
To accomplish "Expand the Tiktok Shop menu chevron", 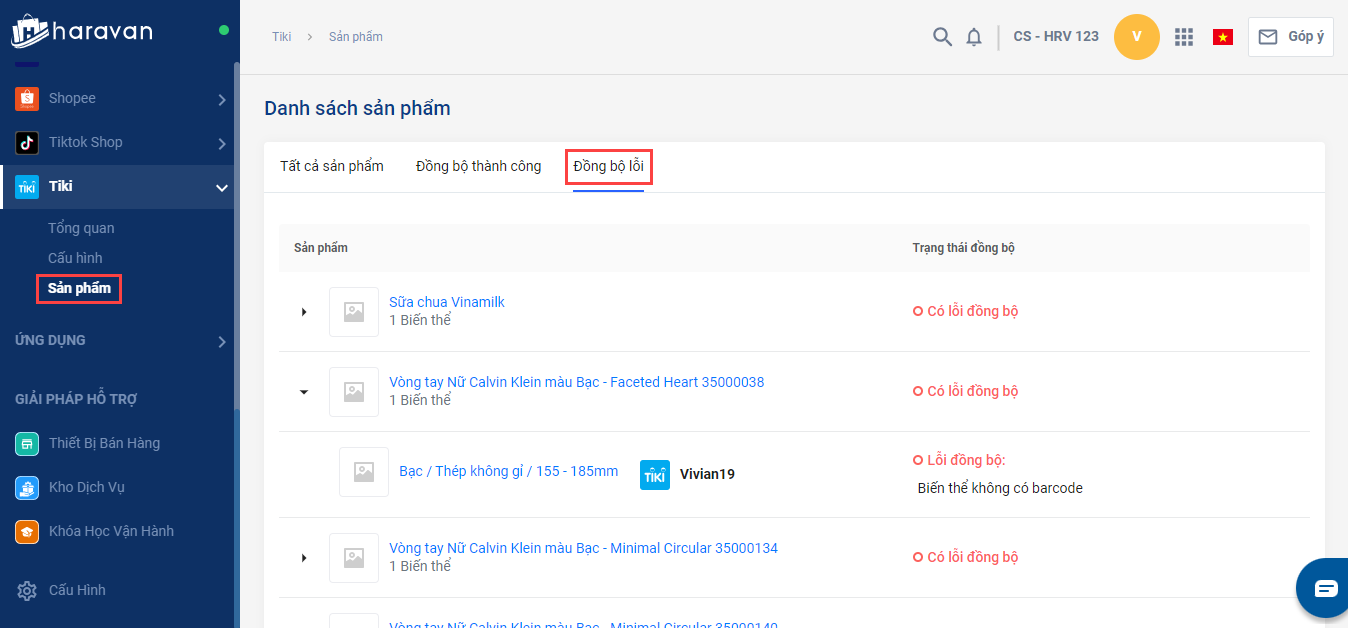I will (x=221, y=143).
